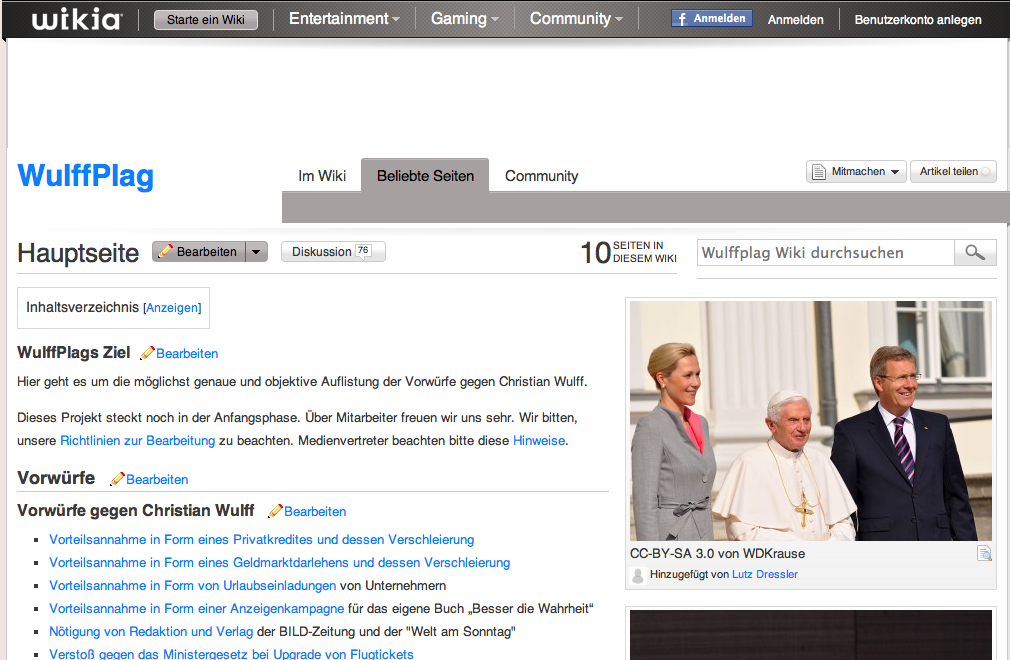
Task: Open the Richtlinien zur Bearbeitung link
Action: pyautogui.click(x=137, y=440)
